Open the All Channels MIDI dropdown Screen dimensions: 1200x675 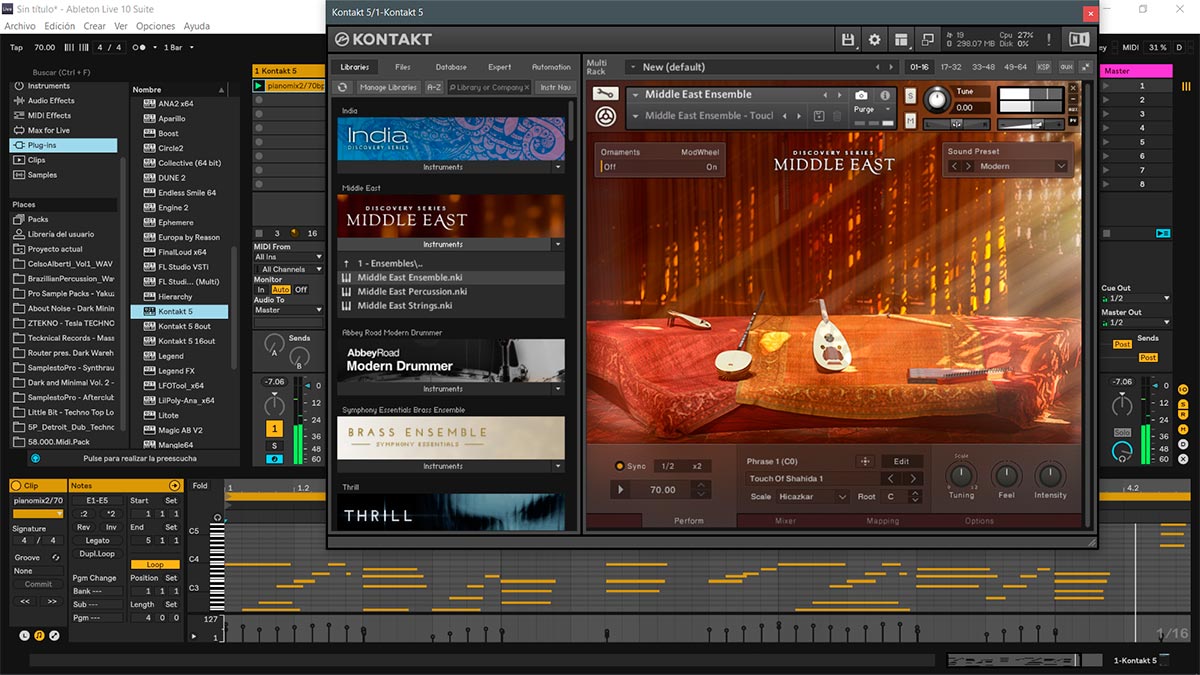(x=288, y=269)
